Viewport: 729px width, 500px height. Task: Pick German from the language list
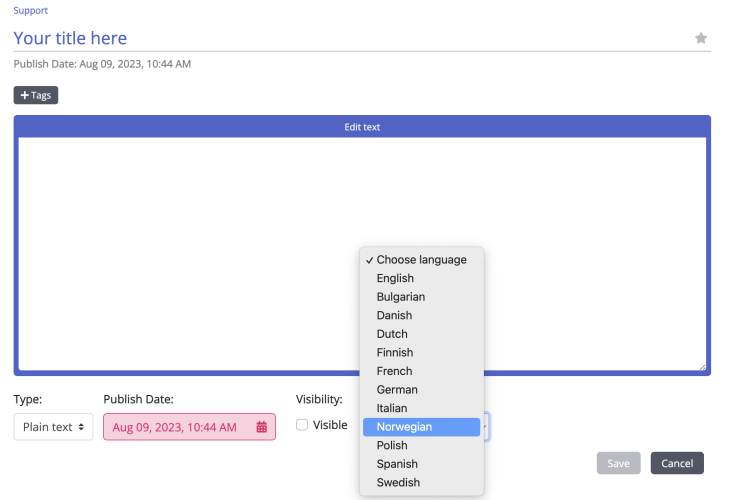[x=397, y=390]
